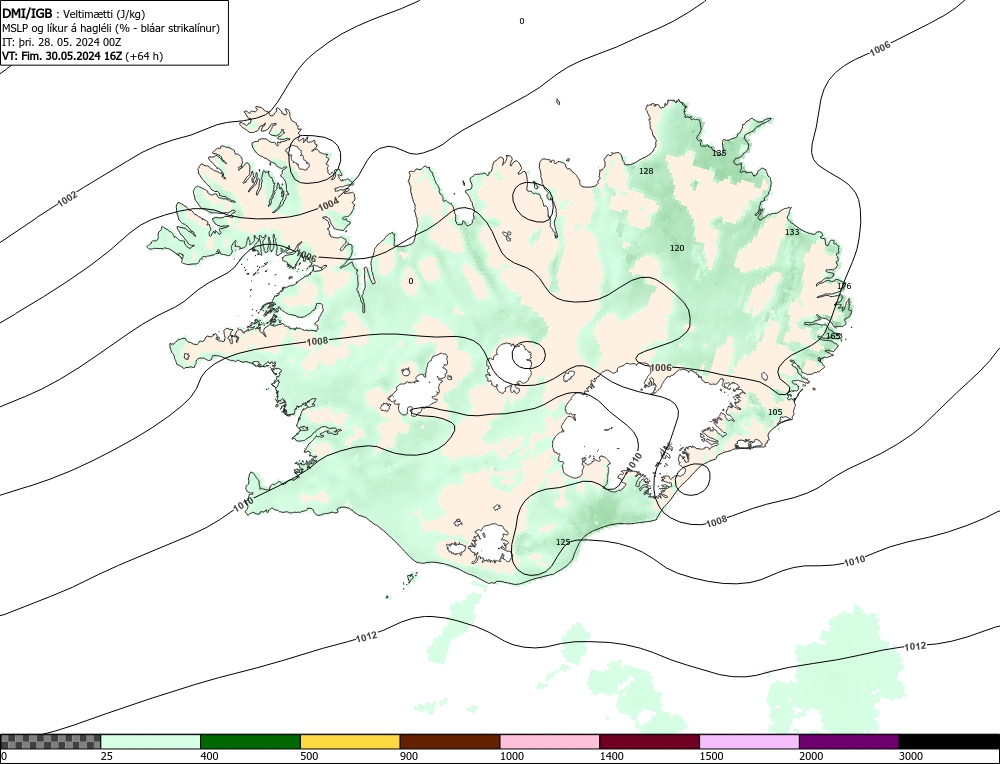The height and width of the screenshot is (764, 1000).
Task: Click the legend tick label '2000'
Action: pyautogui.click(x=811, y=756)
